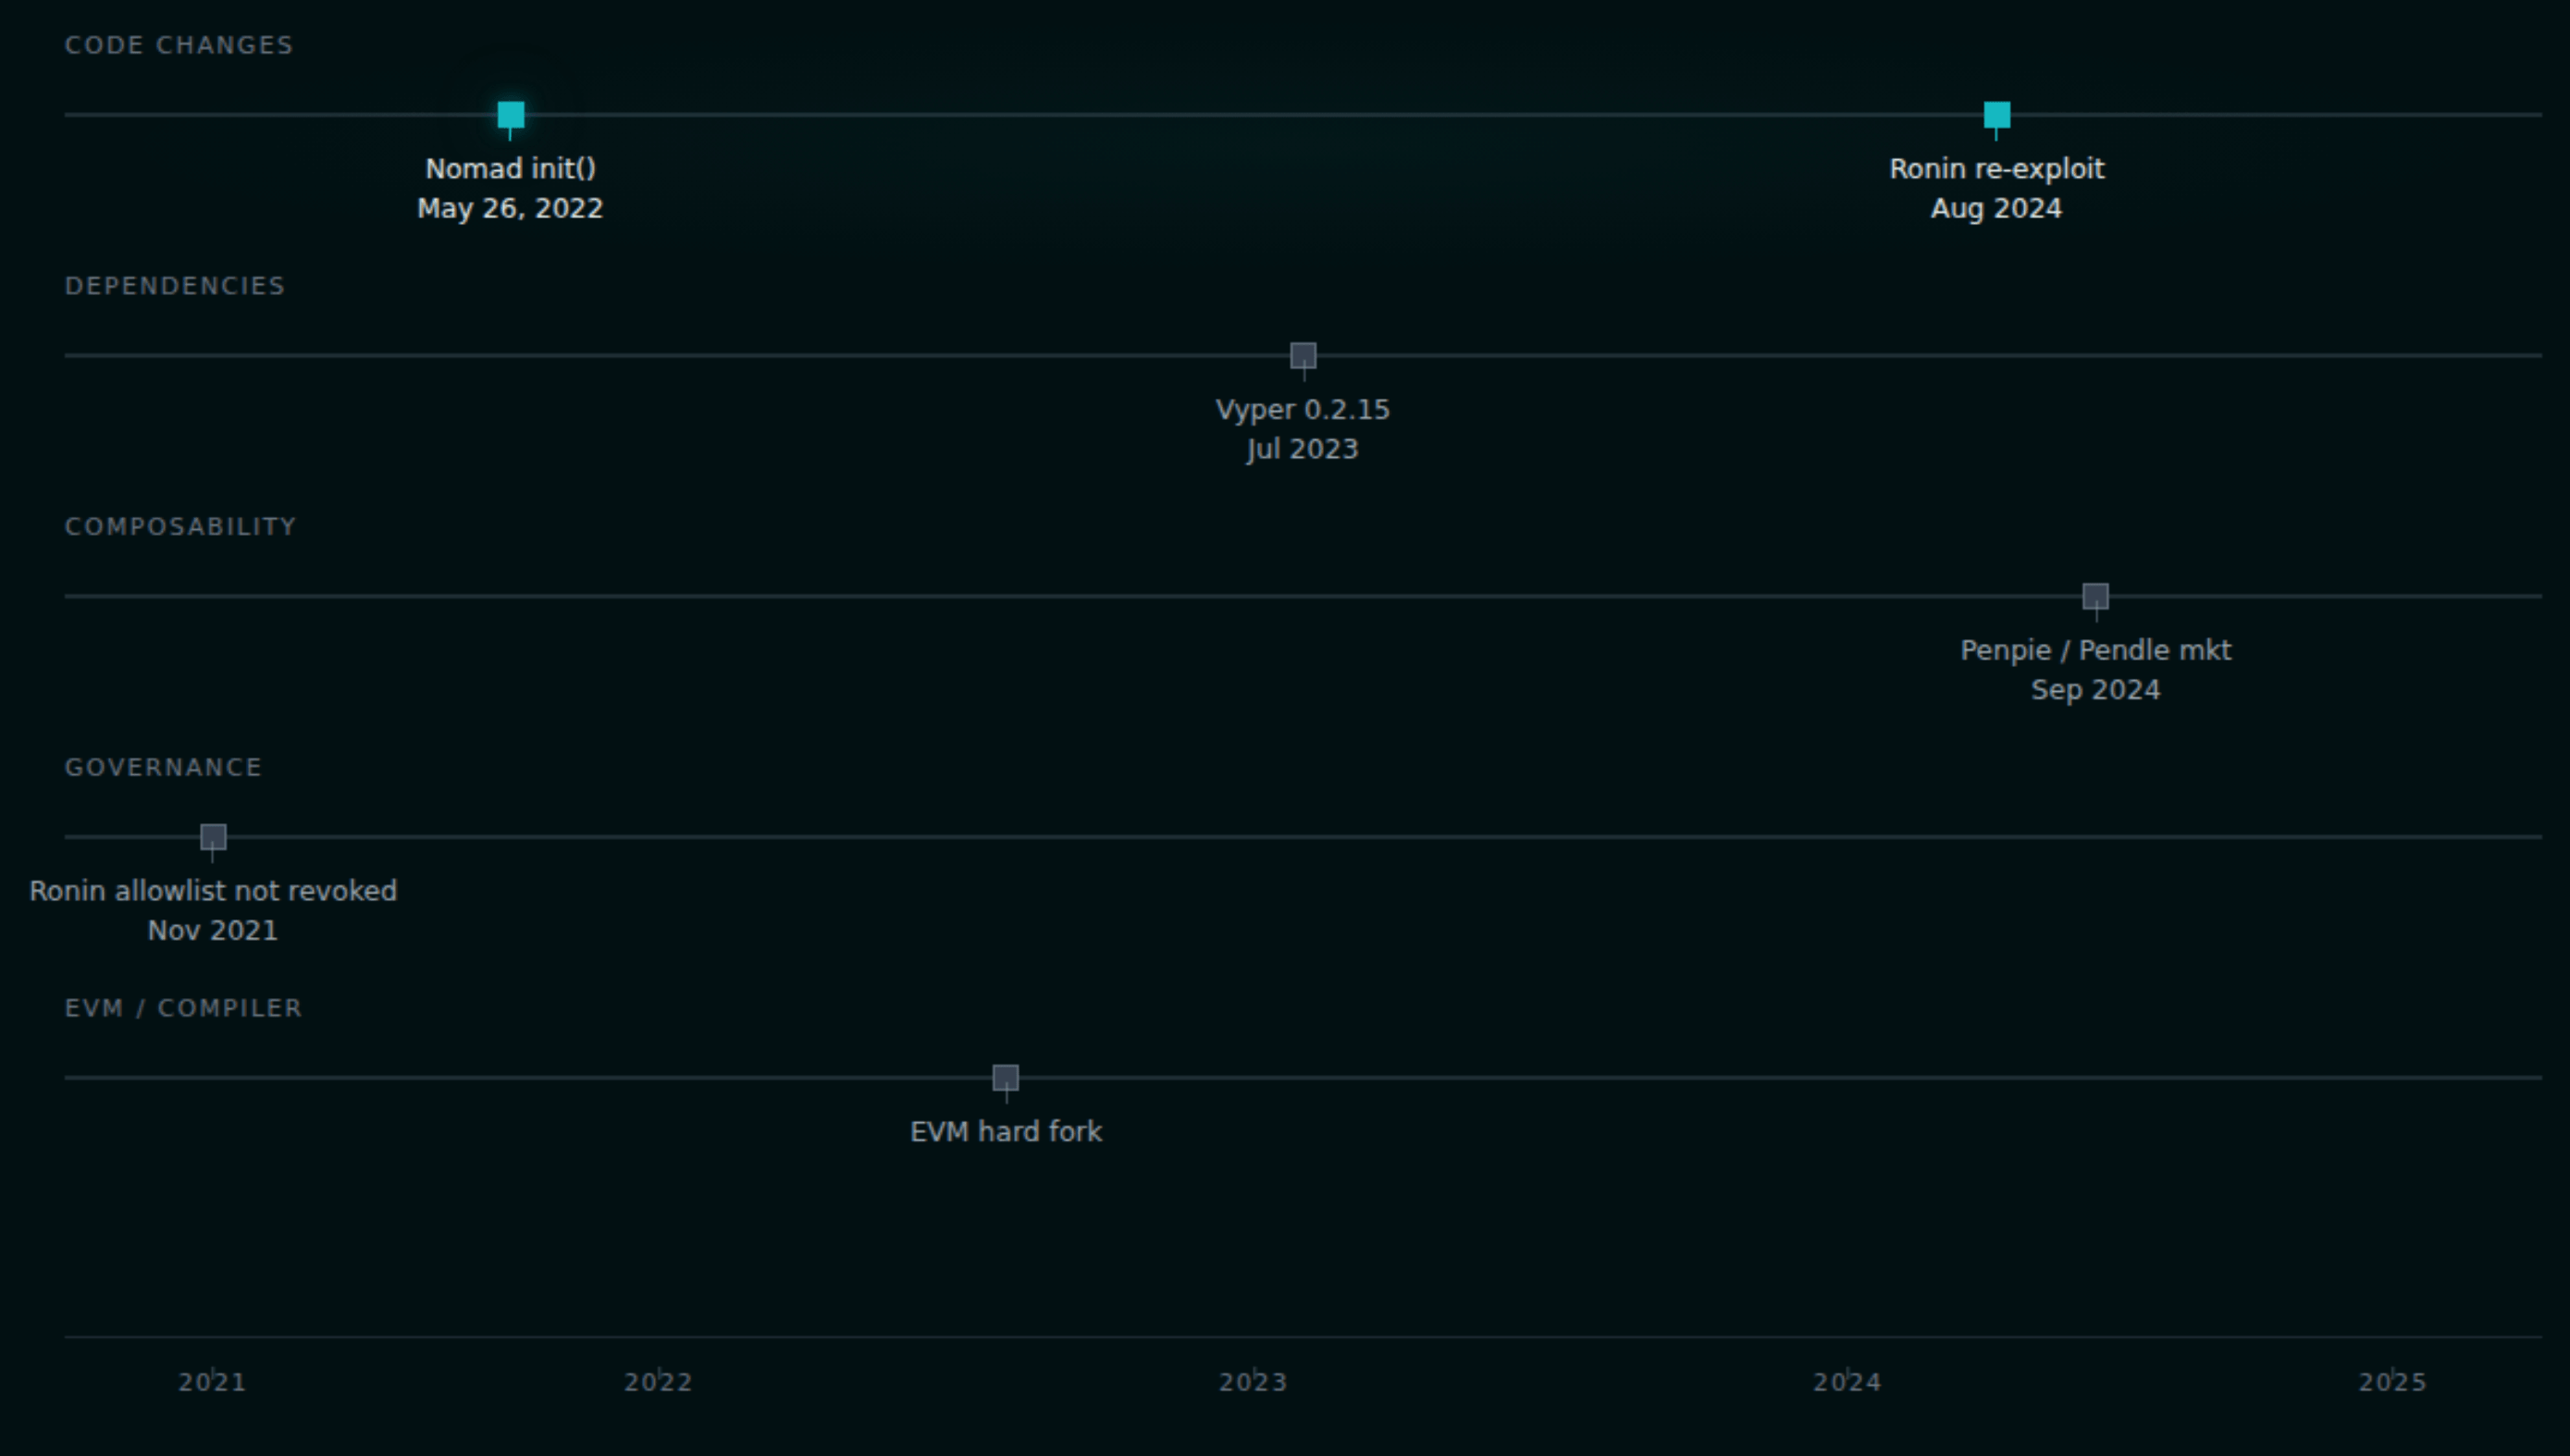The width and height of the screenshot is (2570, 1456).
Task: Click the Penpie / Pendle mkt label
Action: (x=2095, y=649)
